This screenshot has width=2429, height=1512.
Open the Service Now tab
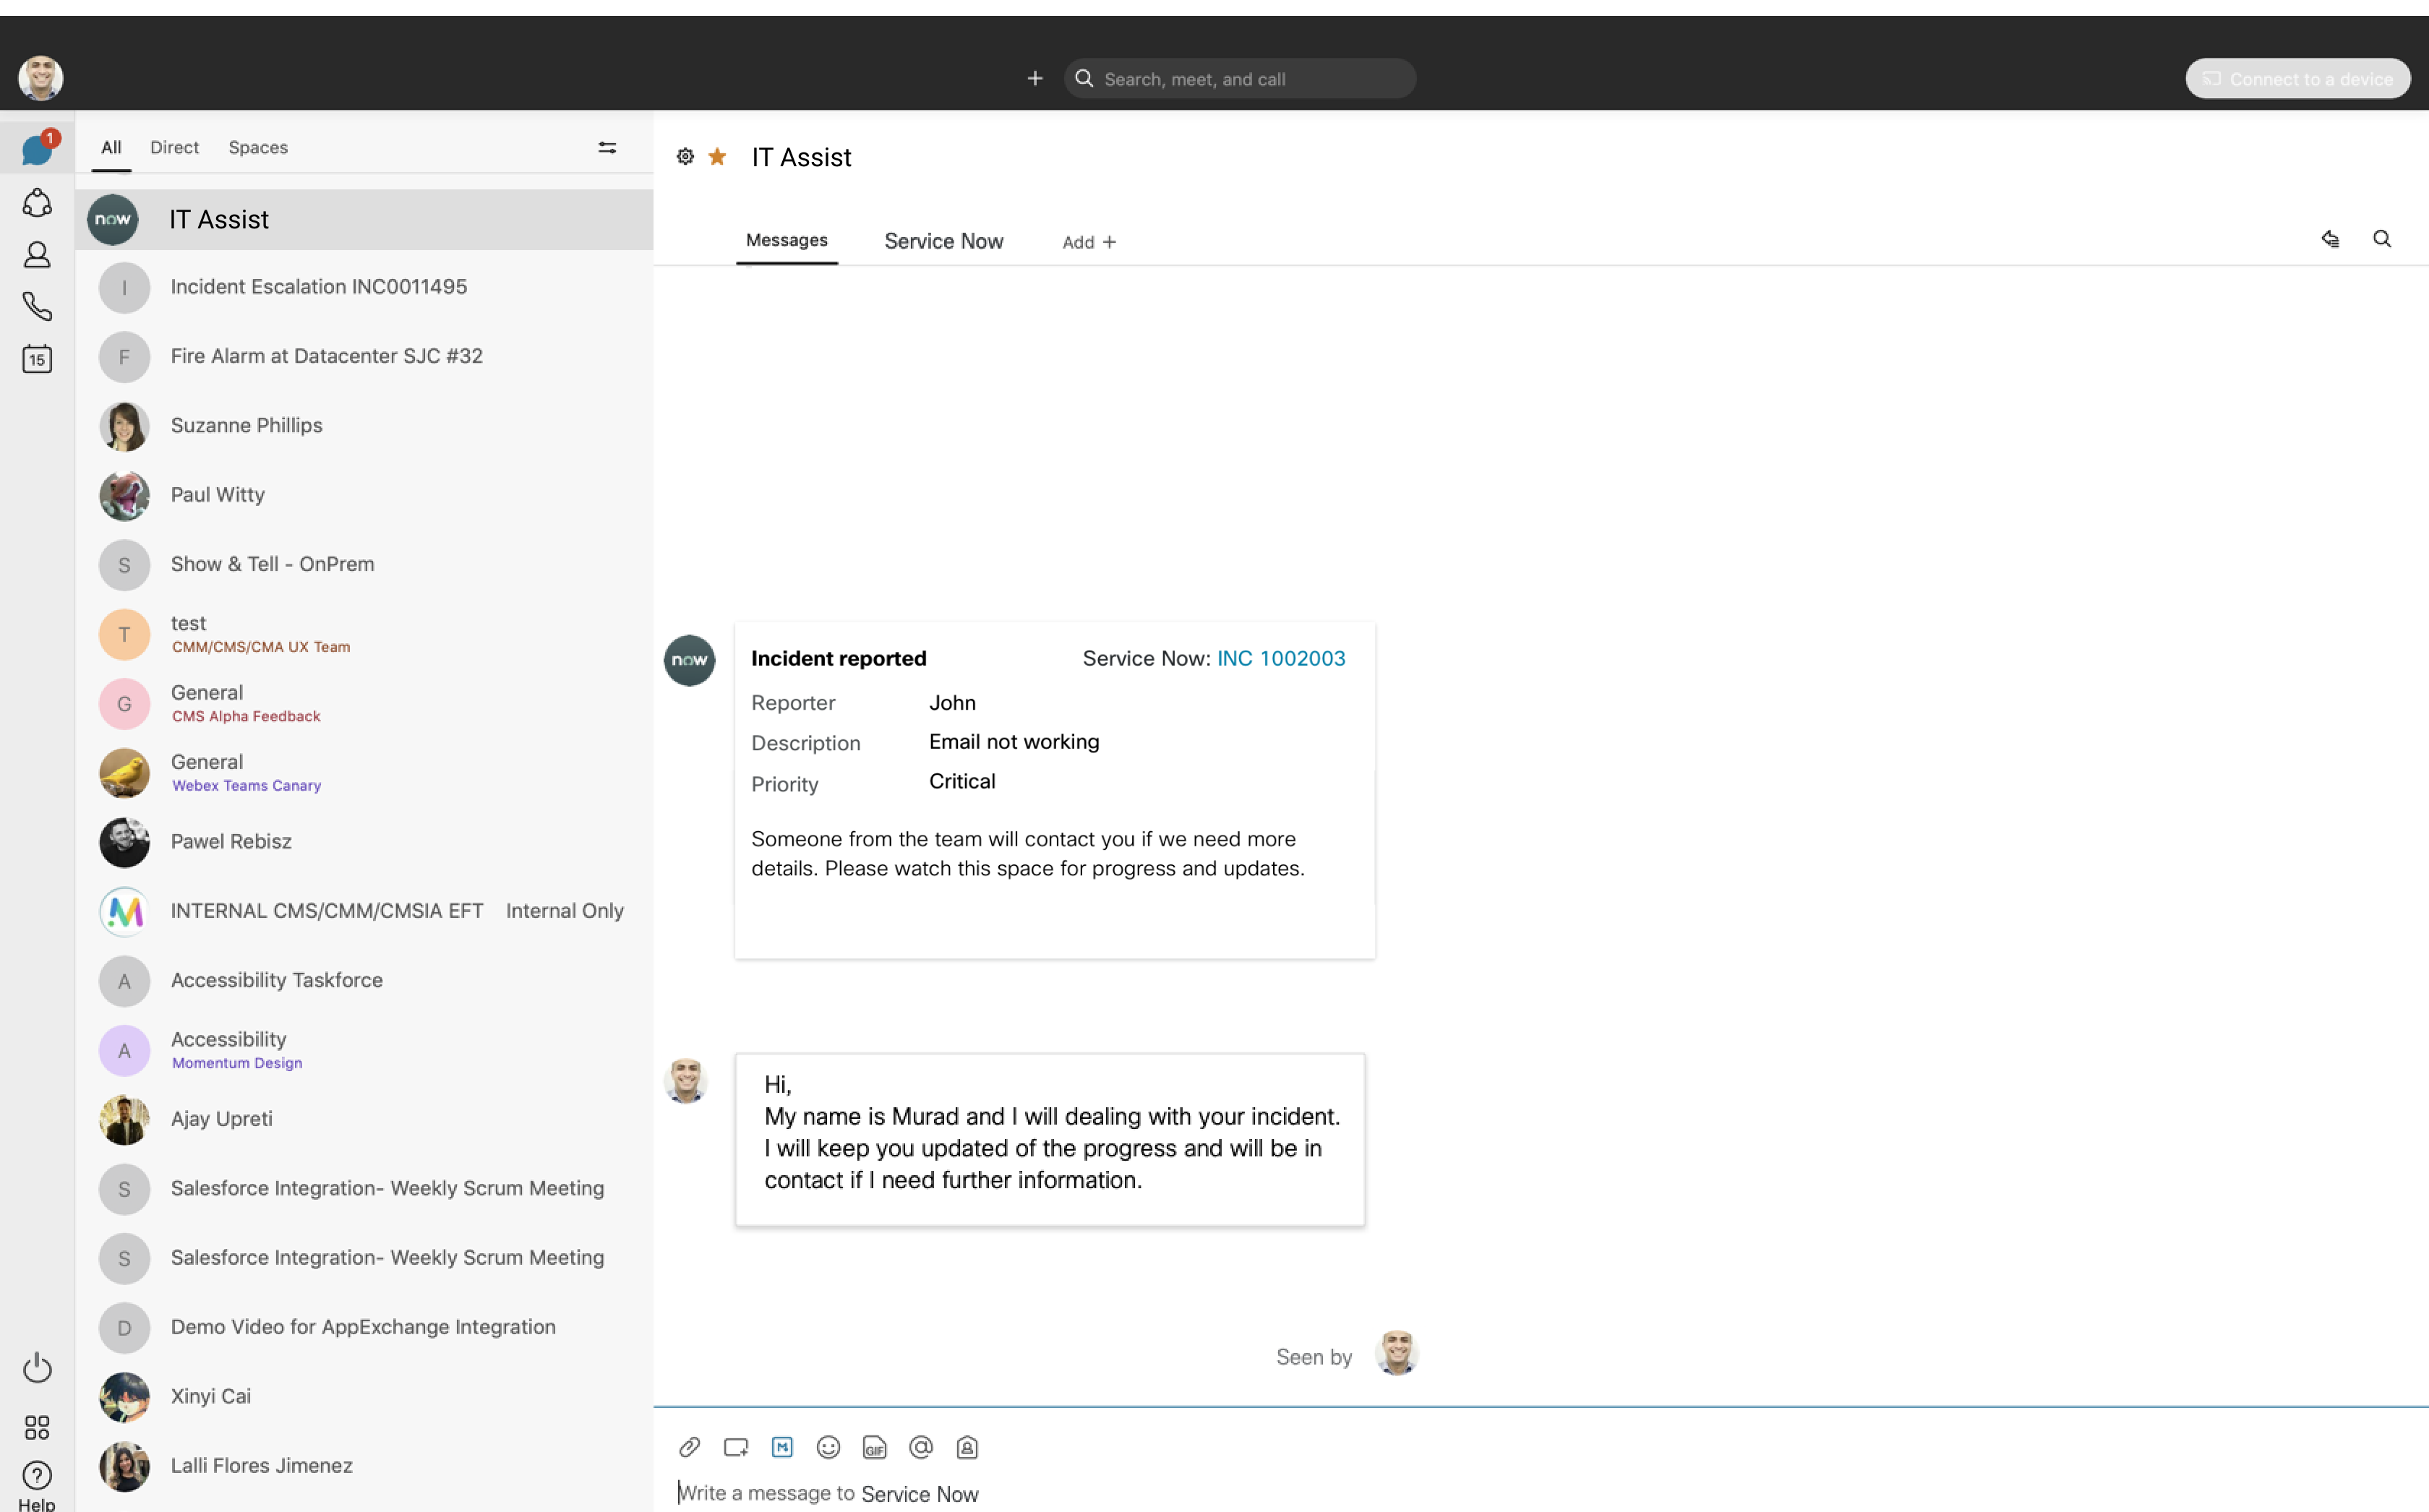click(944, 241)
